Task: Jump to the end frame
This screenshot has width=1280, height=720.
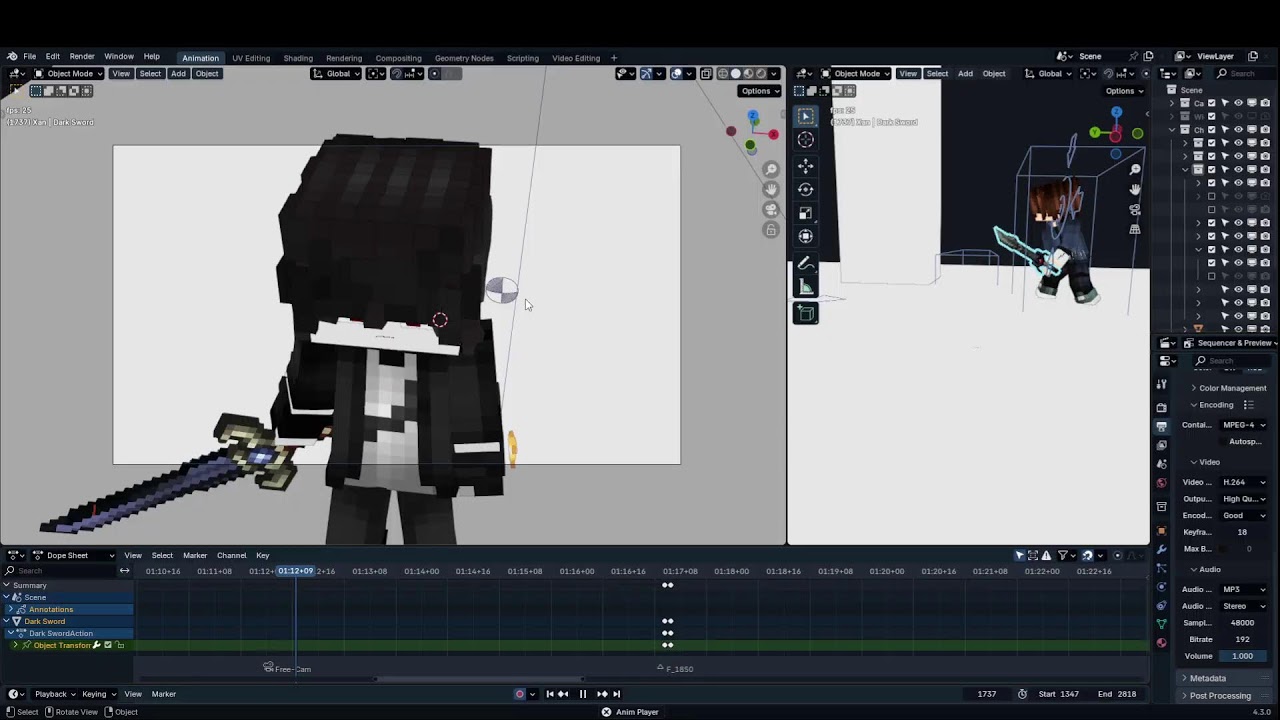Action: [616, 694]
